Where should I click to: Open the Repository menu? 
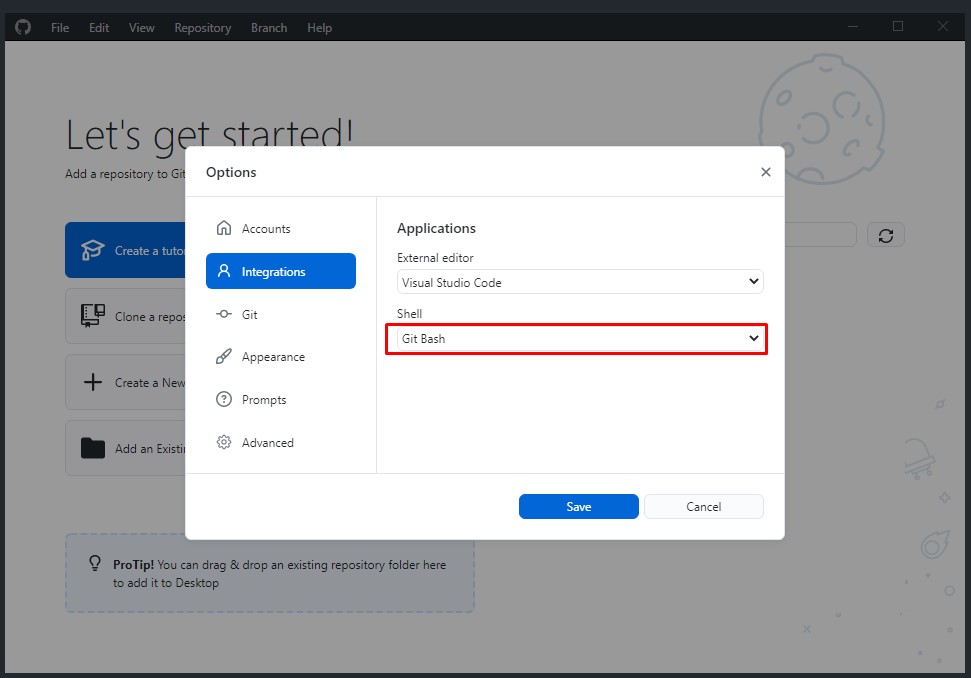click(202, 28)
